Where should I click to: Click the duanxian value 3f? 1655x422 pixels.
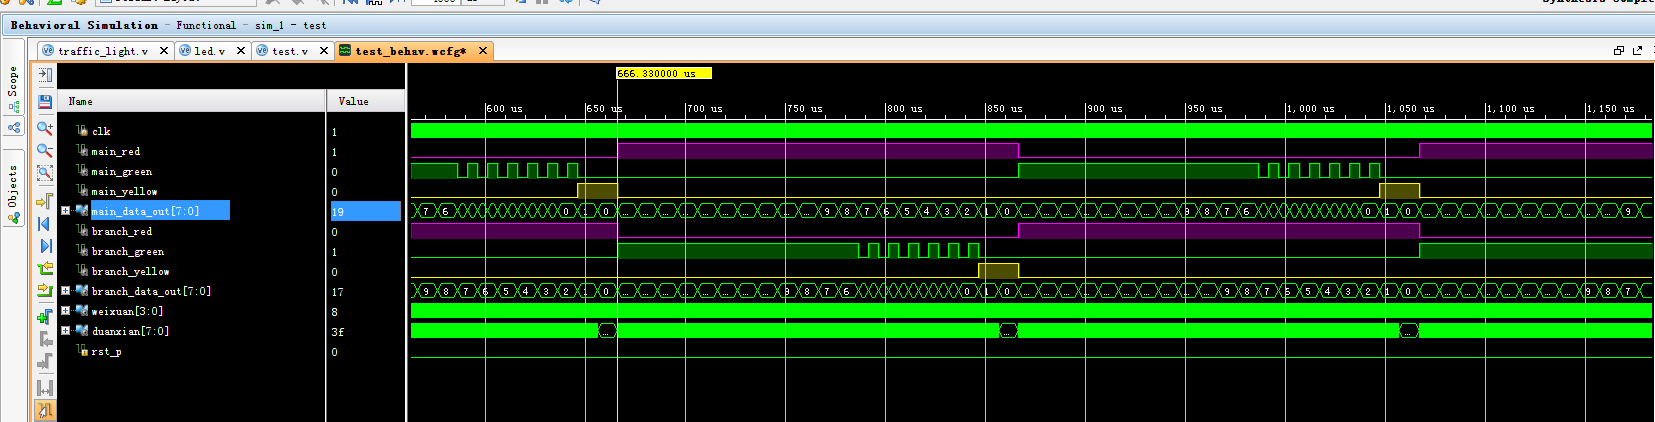tap(338, 331)
